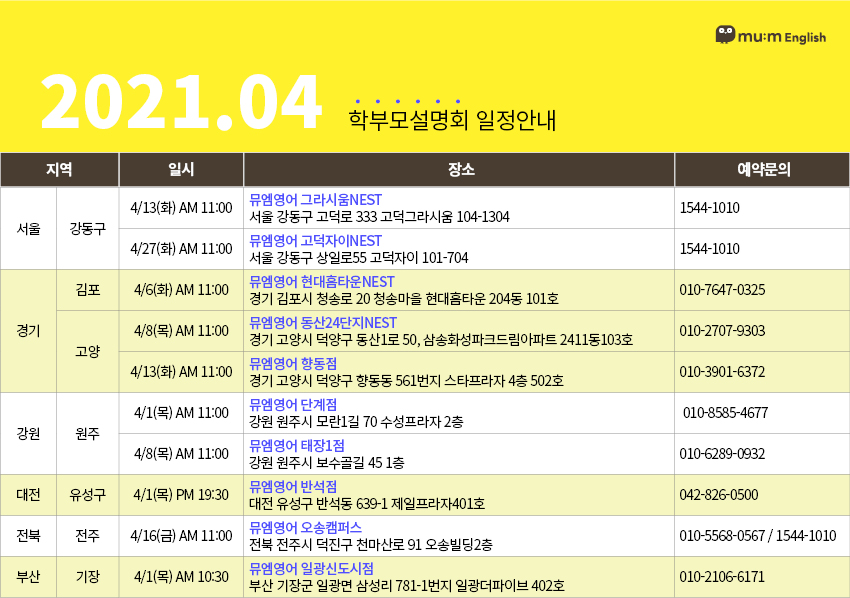Screen dimensions: 850x598
Task: Open the 뮤엠영어 향동점 link
Action: tap(293, 364)
